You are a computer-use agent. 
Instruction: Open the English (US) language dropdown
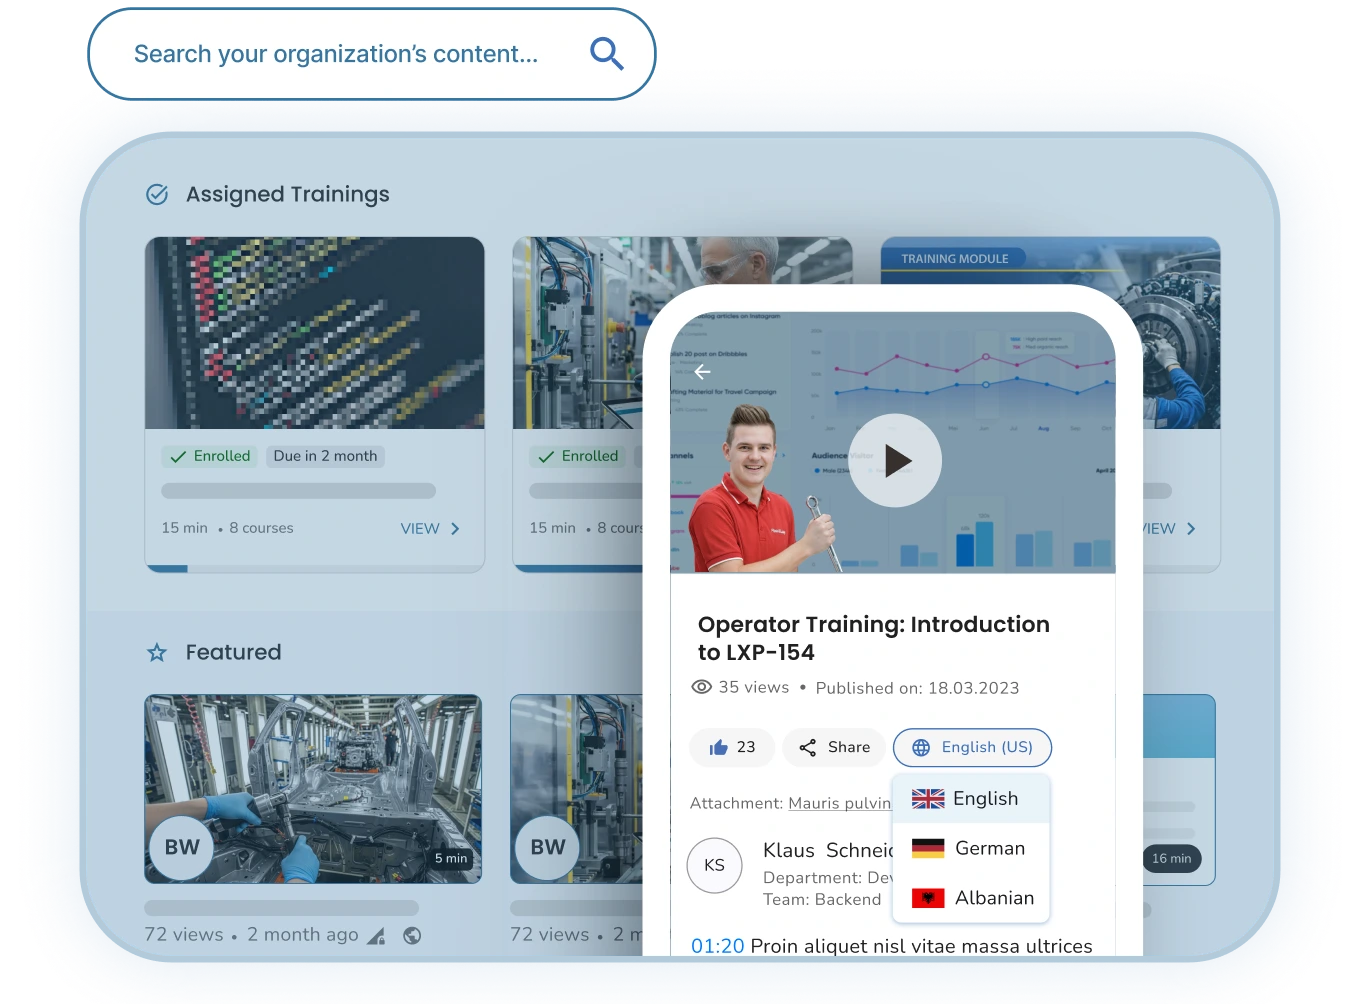[971, 747]
